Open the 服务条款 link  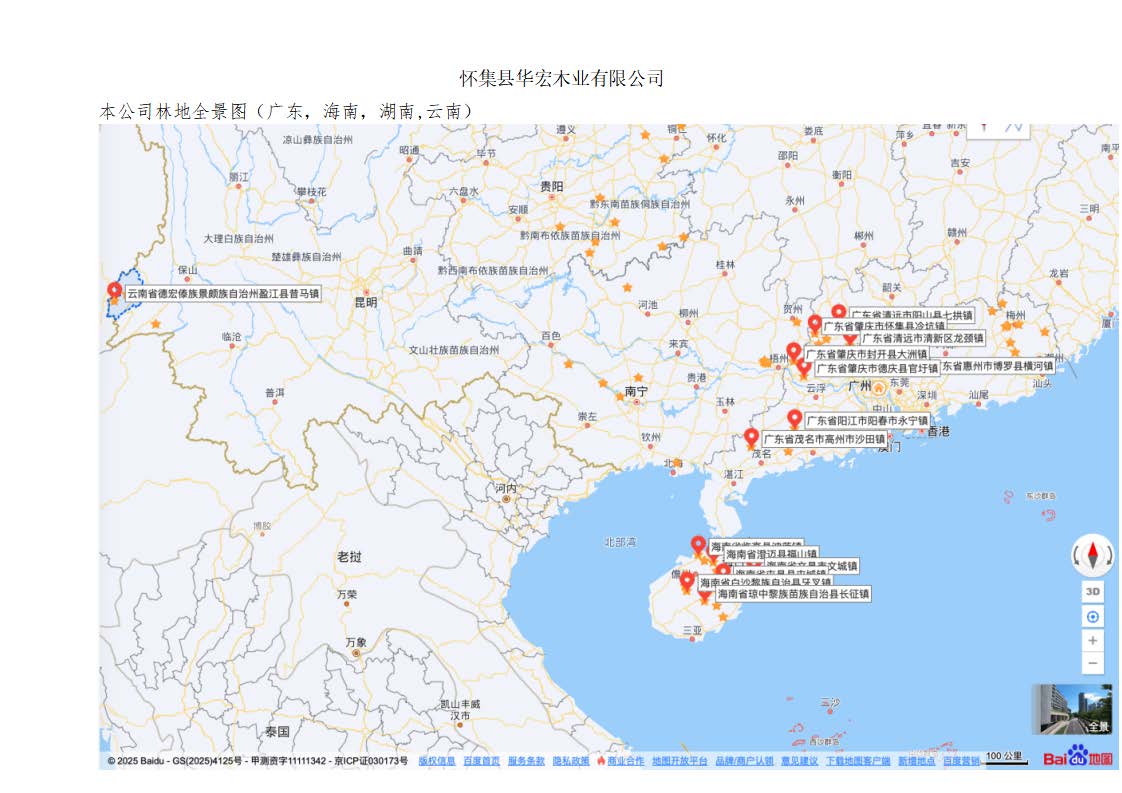(x=526, y=761)
